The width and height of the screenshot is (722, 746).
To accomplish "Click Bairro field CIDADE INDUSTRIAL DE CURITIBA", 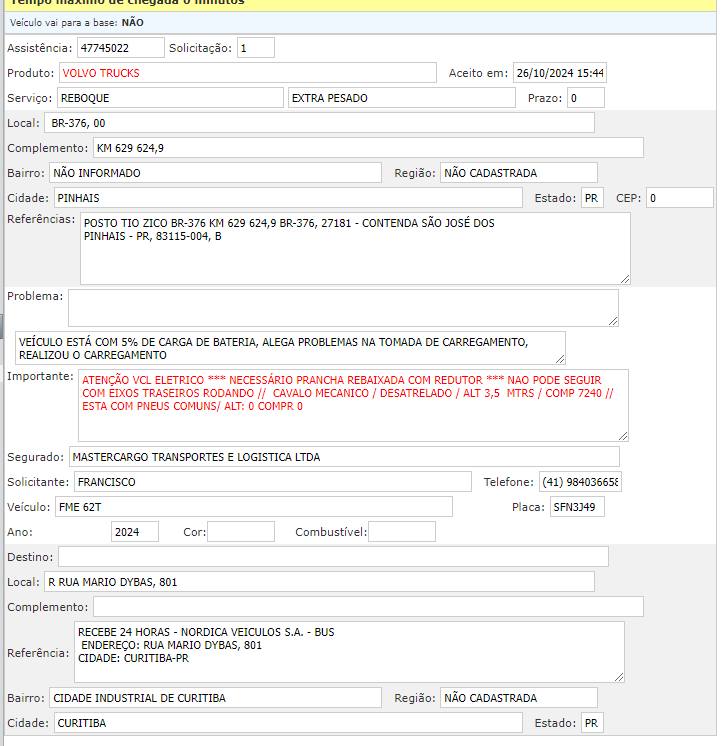I will pyautogui.click(x=215, y=697).
